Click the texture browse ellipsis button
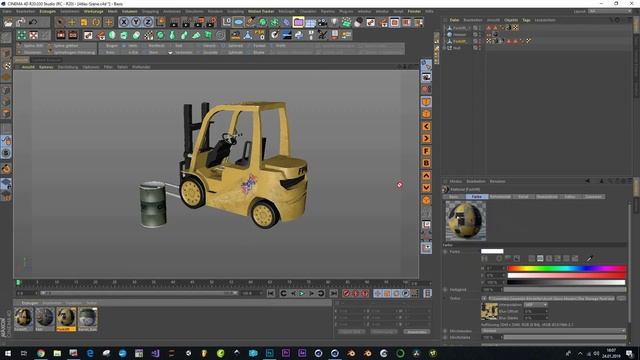Image resolution: width=640 pixels, height=360 pixels. click(621, 298)
